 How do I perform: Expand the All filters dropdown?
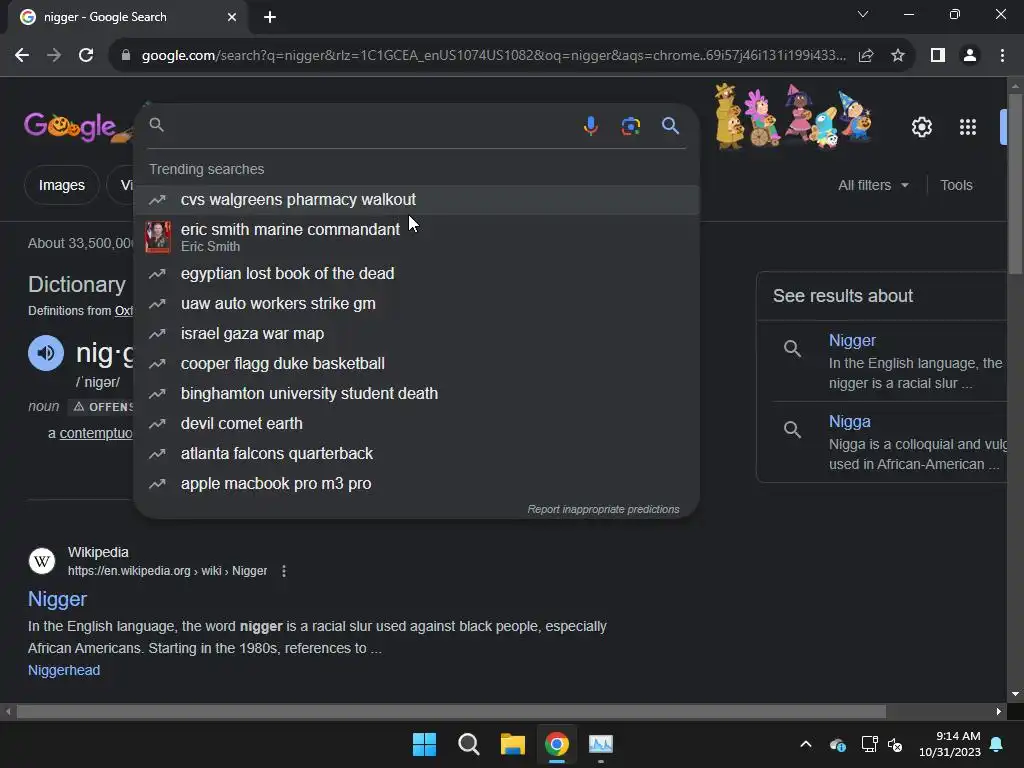click(873, 185)
